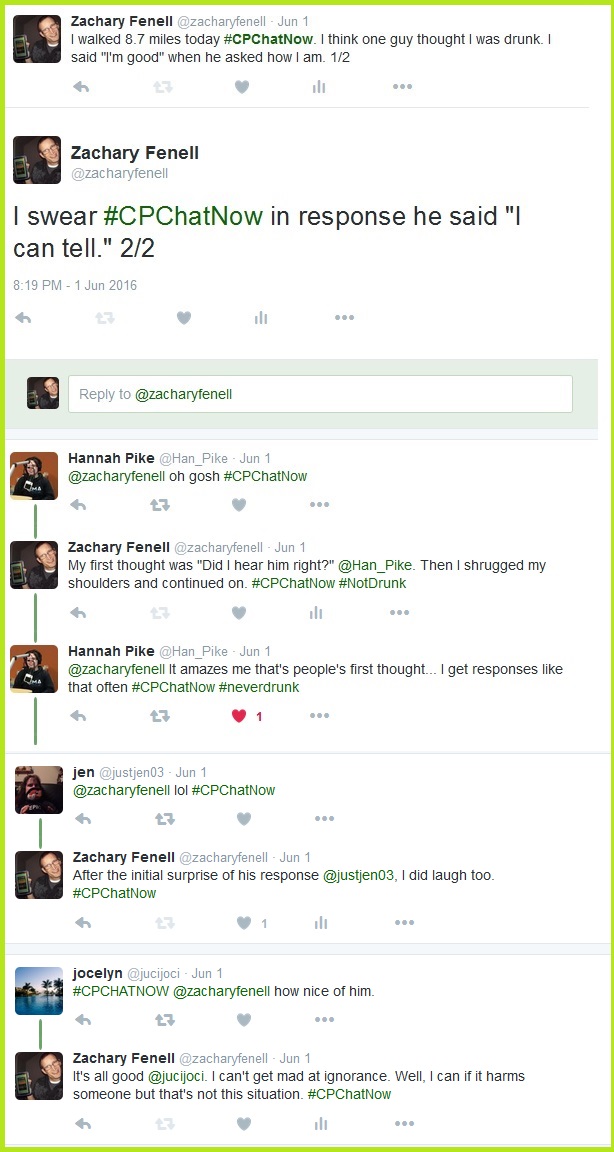Open jocelyn's profile picture thumbnail
The width and height of the screenshot is (614, 1152).
(x=38, y=990)
